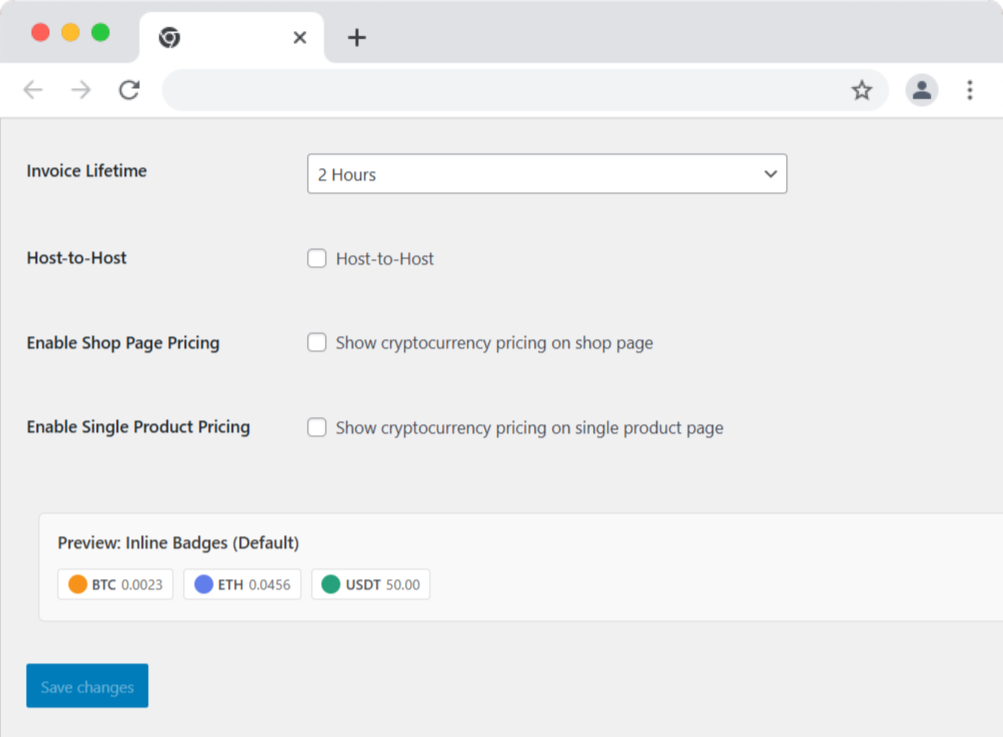Screen dimensions: 1003x737
Task: Bookmark page with the star icon
Action: [861, 91]
